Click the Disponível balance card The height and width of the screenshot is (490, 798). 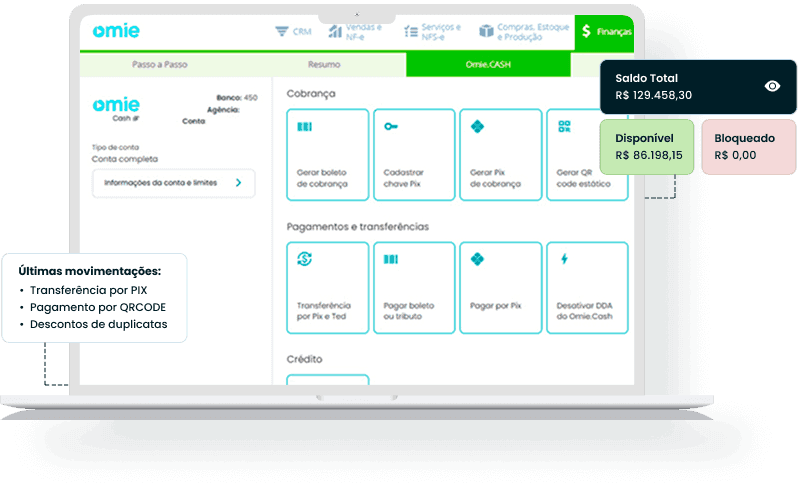pyautogui.click(x=647, y=147)
